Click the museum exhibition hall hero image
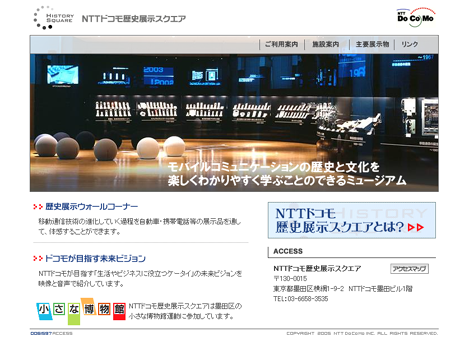The height and width of the screenshot is (360, 470). click(234, 123)
